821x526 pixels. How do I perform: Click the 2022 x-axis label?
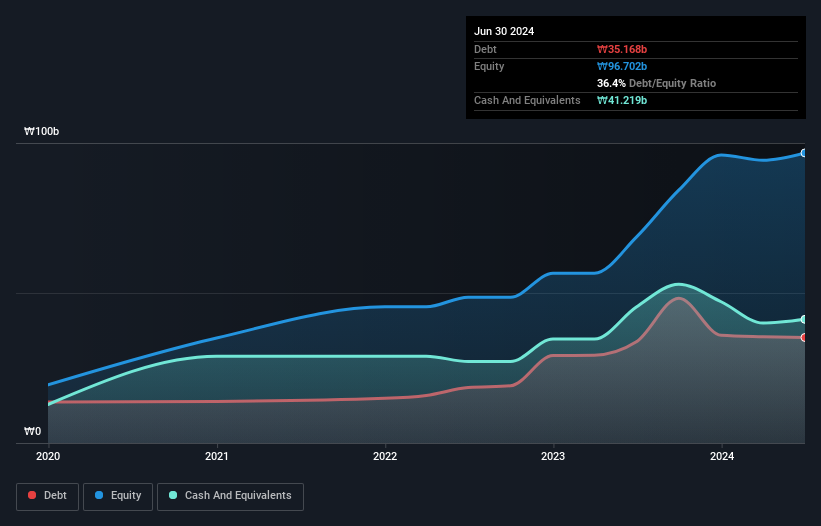tap(385, 456)
